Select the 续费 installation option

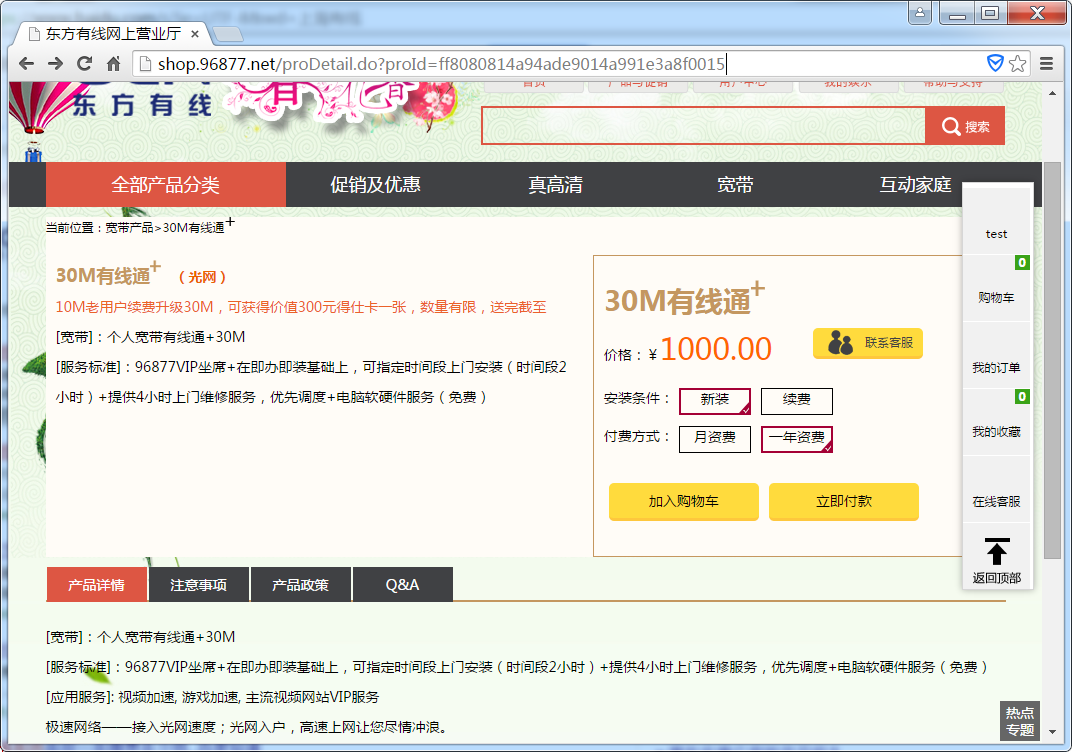(x=796, y=401)
